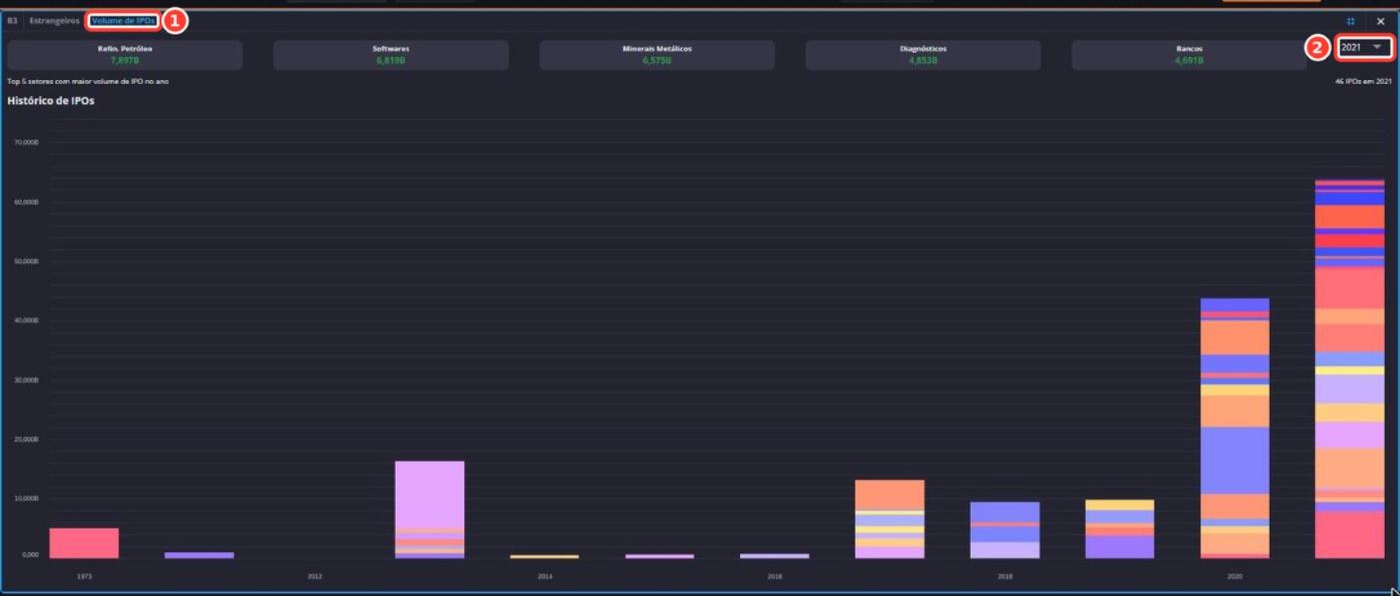Click the 10,000B y-axis label
The width and height of the screenshot is (1400, 596).
(x=26, y=498)
